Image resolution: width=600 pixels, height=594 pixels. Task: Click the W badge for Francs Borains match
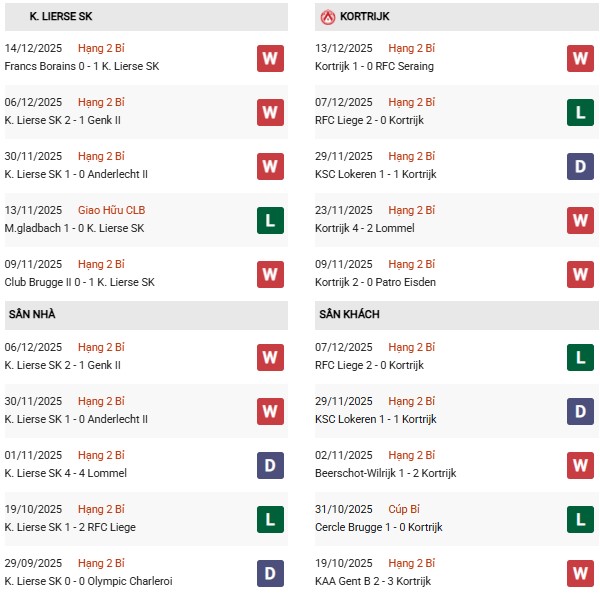coord(270,58)
